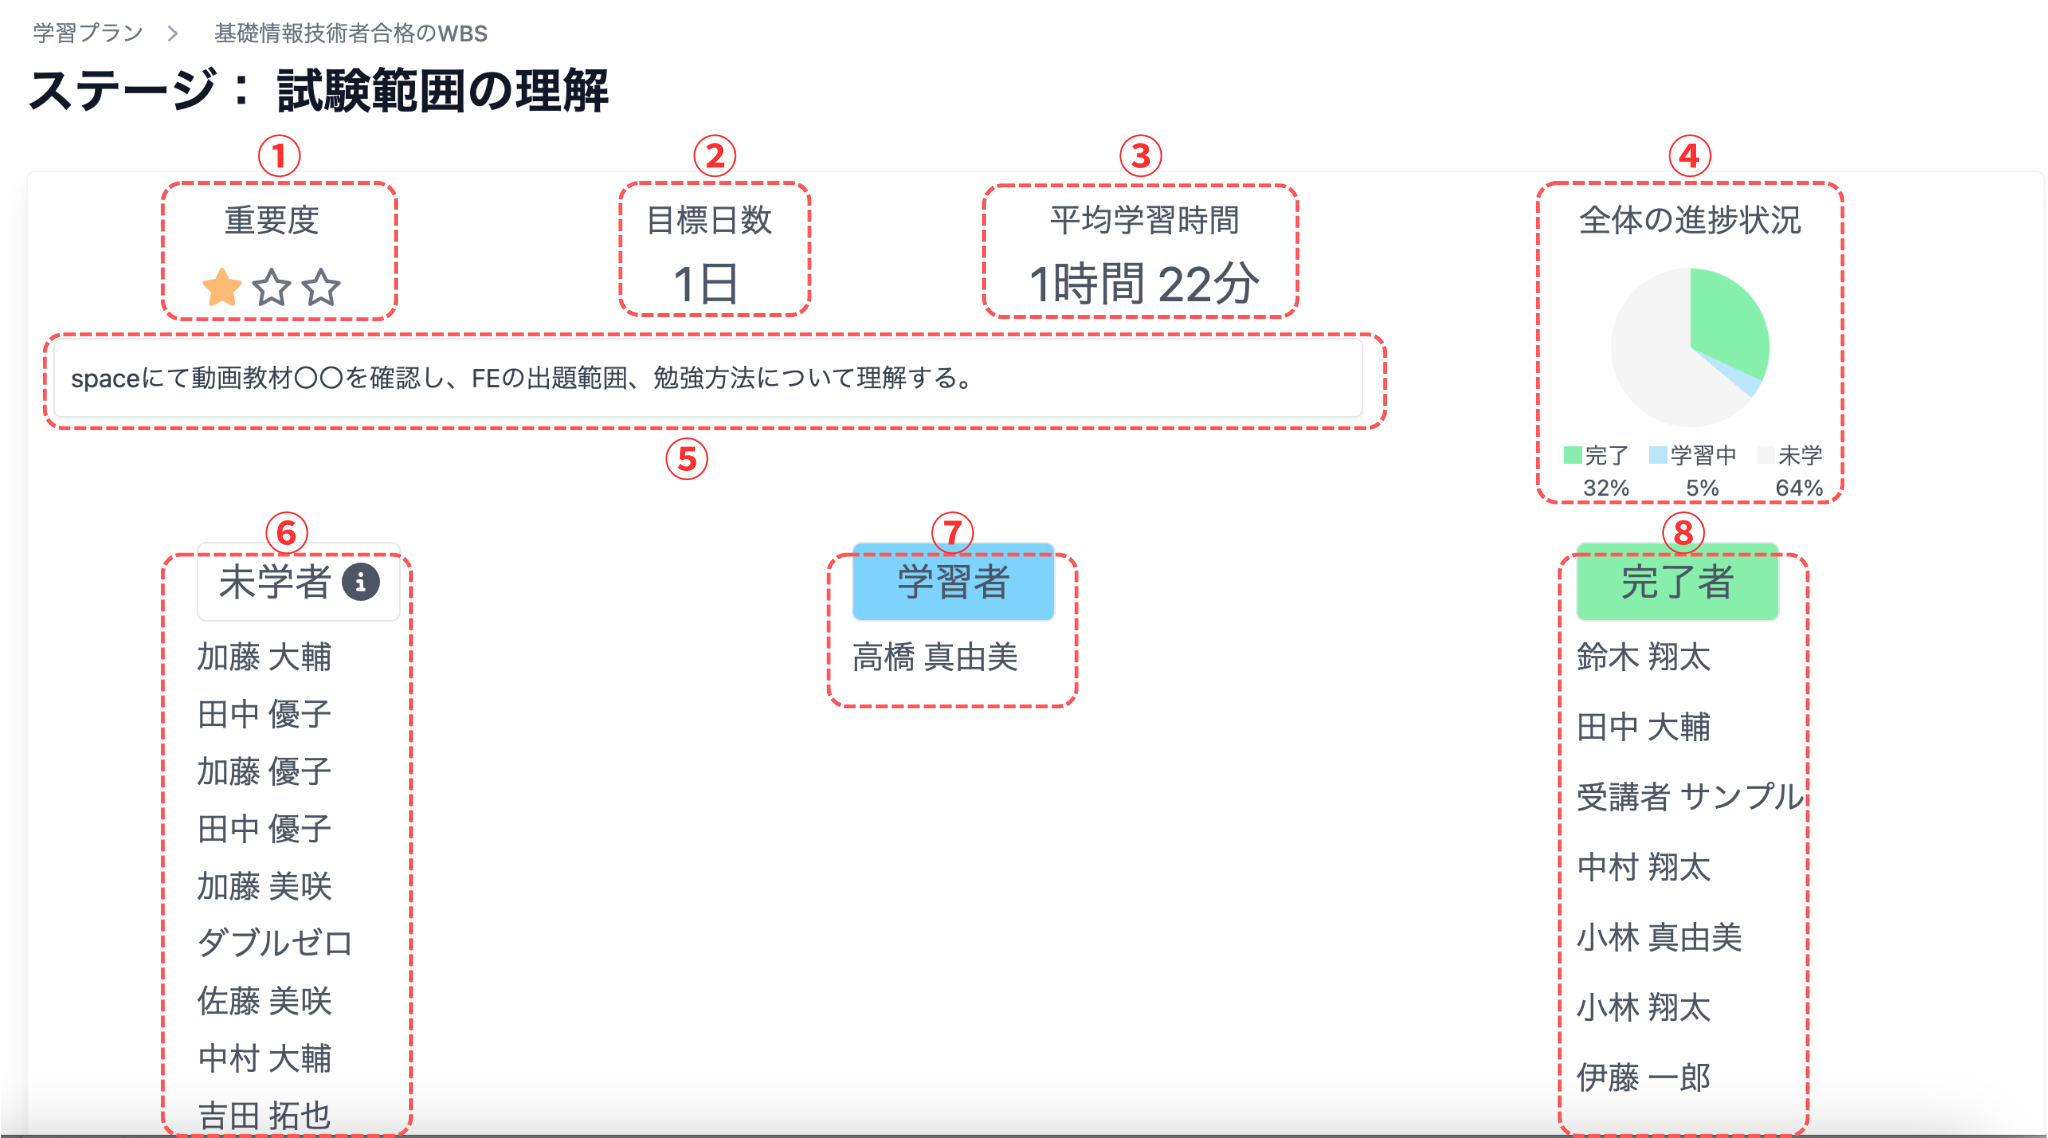
Task: Open the 学習プラン breadcrumb link
Action: (88, 33)
